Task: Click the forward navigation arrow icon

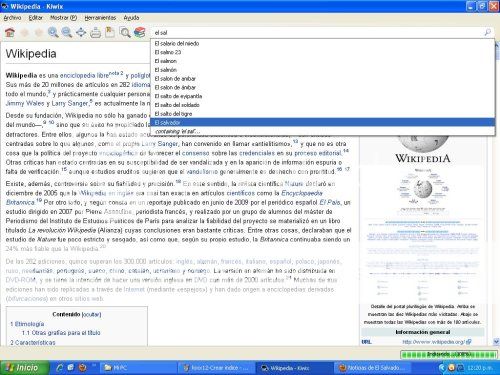Action: [x=39, y=32]
